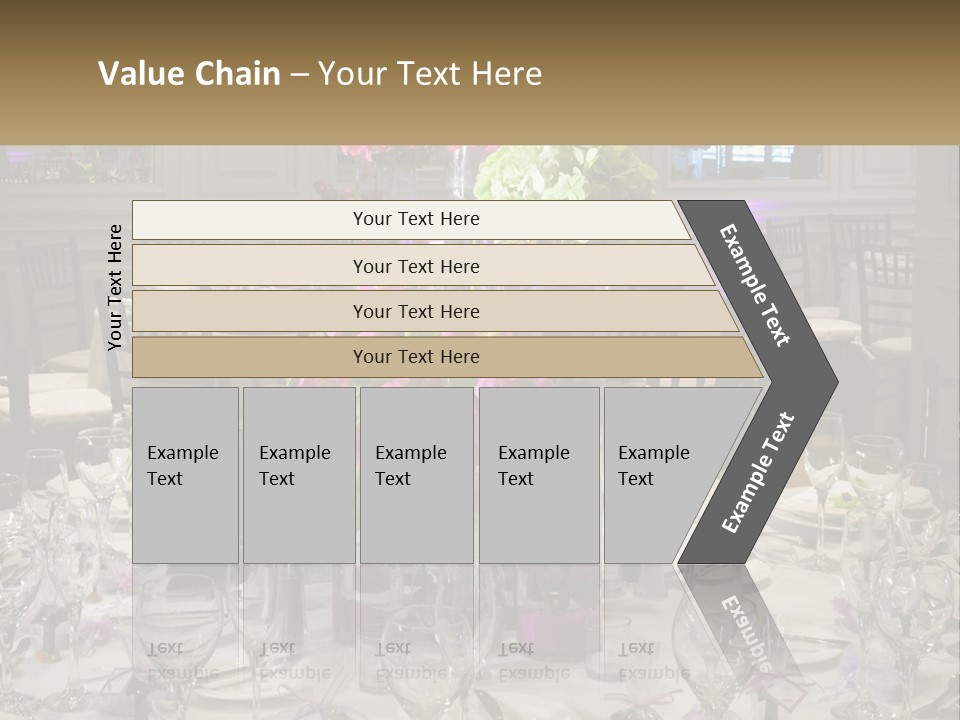
Task: Select the second gray "Example Text" box
Action: tap(298, 475)
